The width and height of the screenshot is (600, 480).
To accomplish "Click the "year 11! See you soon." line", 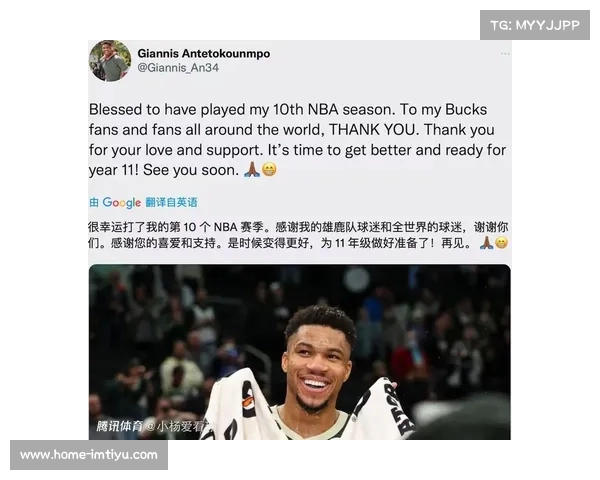I will pyautogui.click(x=164, y=170).
